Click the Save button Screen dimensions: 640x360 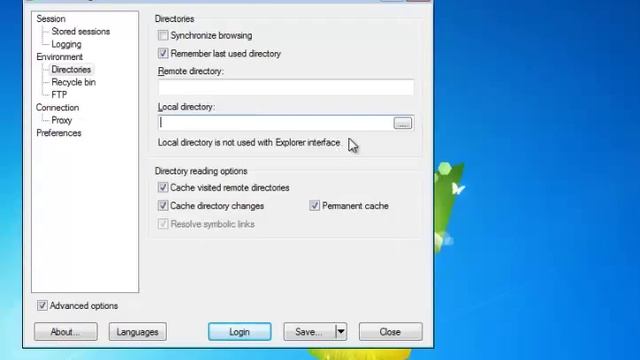[309, 332]
